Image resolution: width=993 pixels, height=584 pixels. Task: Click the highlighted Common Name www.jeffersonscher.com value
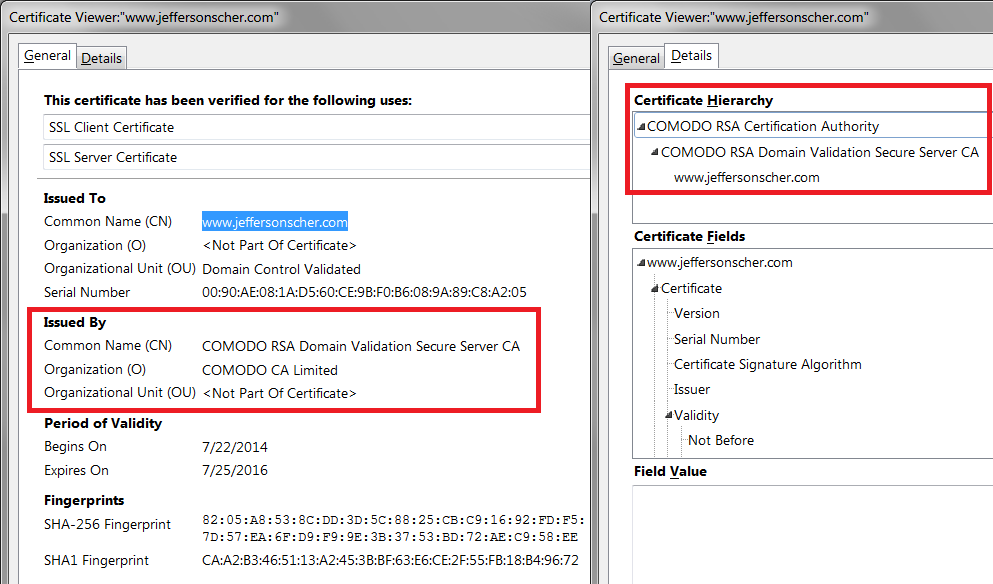275,222
